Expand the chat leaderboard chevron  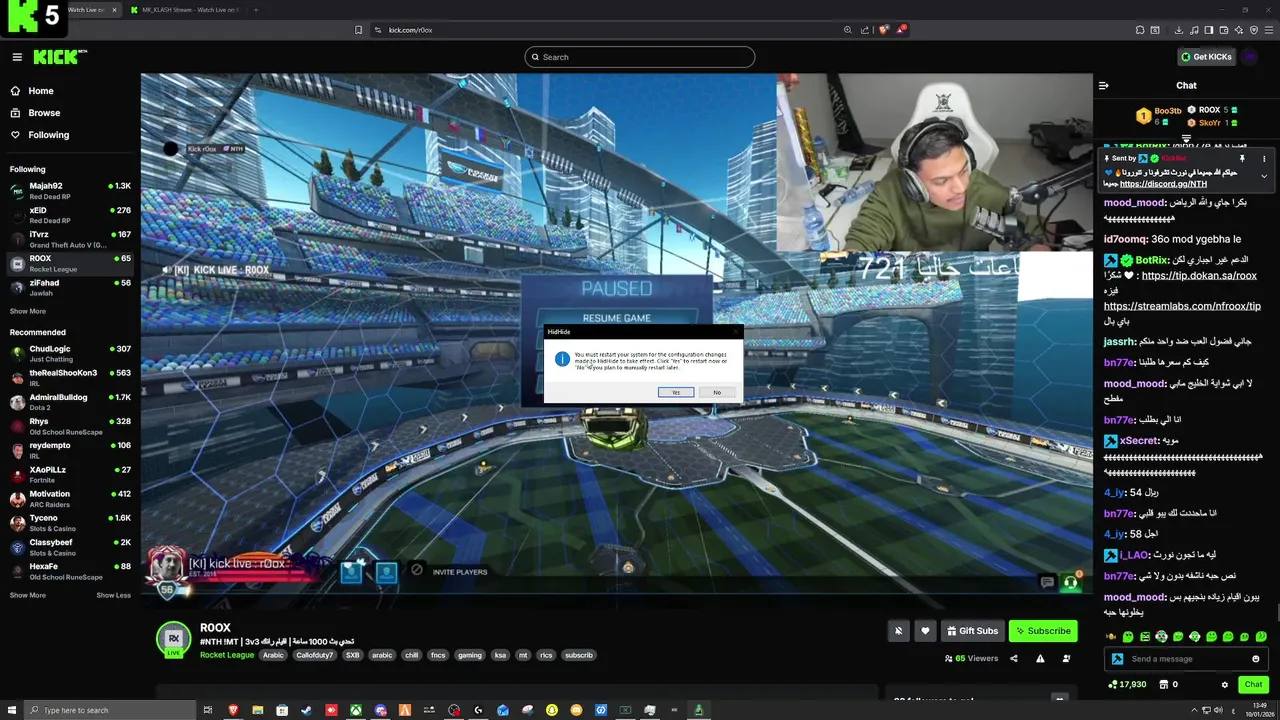pyautogui.click(x=1186, y=138)
